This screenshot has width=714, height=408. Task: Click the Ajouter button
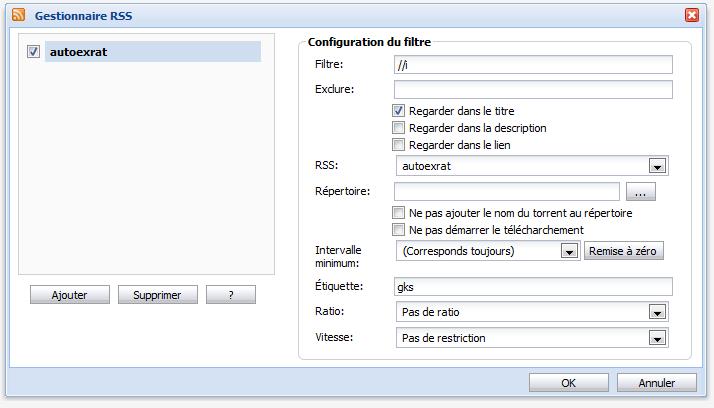69,295
